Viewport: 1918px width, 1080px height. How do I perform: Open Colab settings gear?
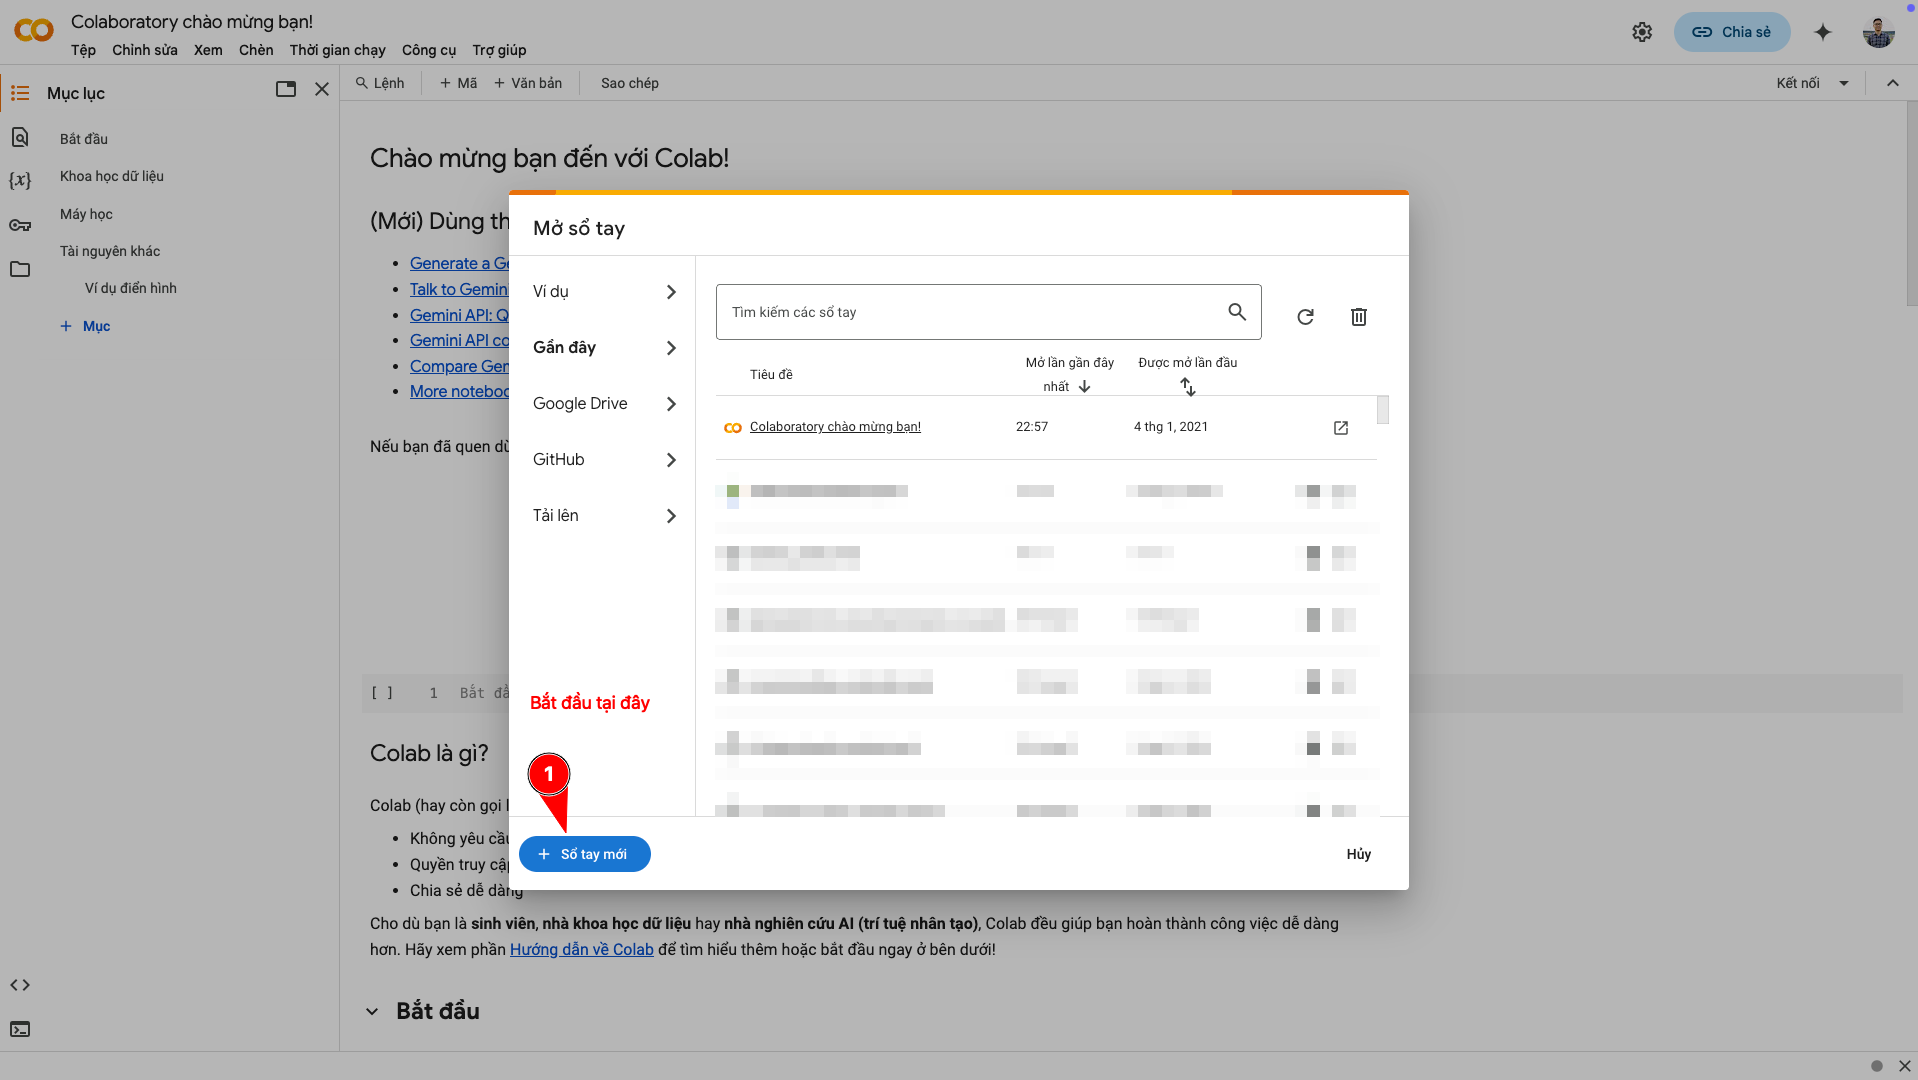pyautogui.click(x=1642, y=32)
